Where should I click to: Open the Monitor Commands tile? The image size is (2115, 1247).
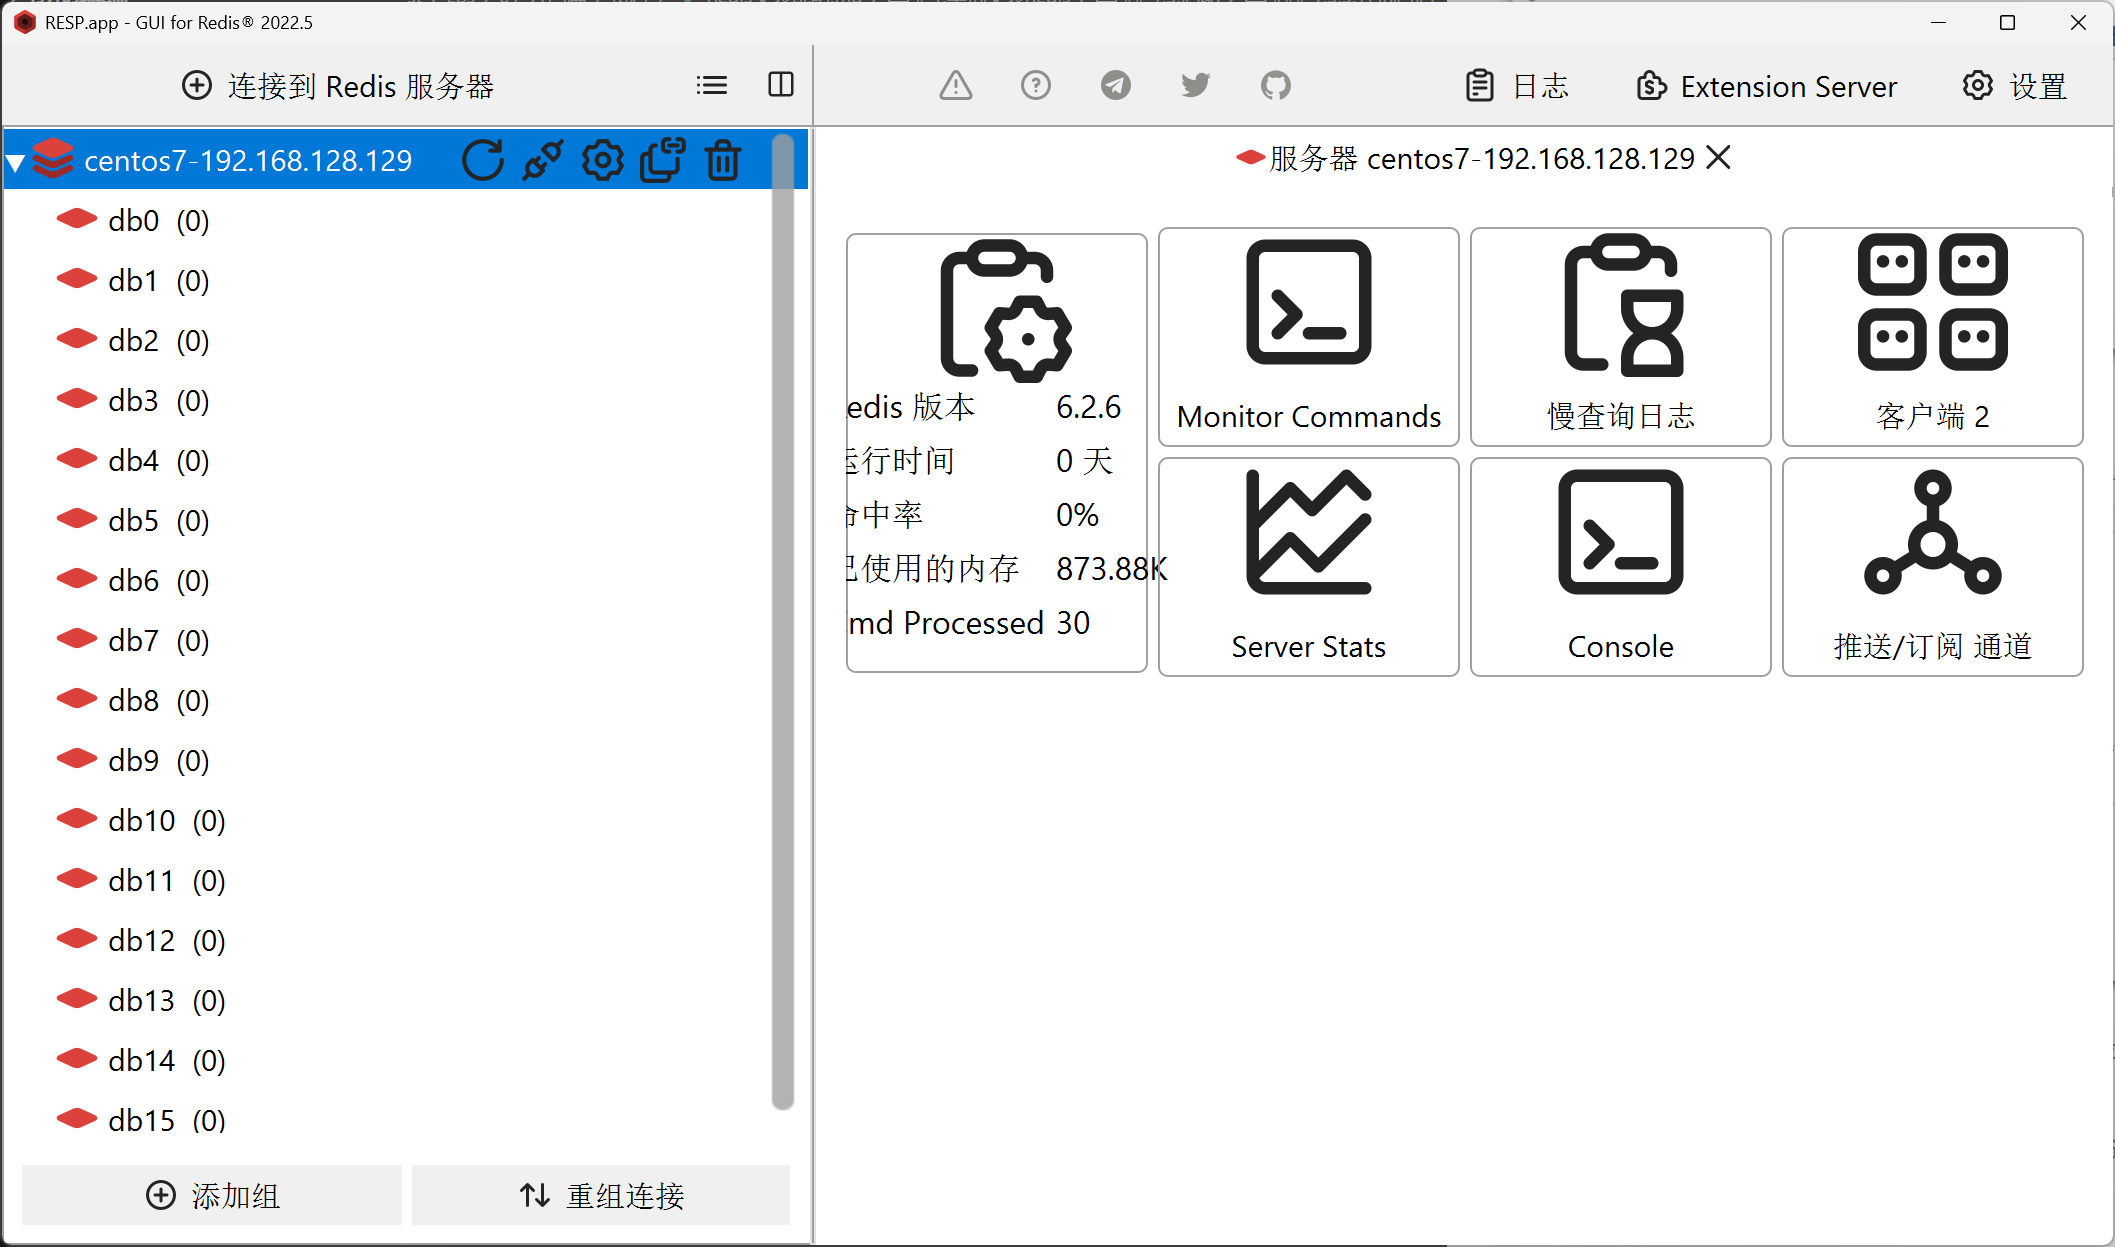pos(1308,337)
